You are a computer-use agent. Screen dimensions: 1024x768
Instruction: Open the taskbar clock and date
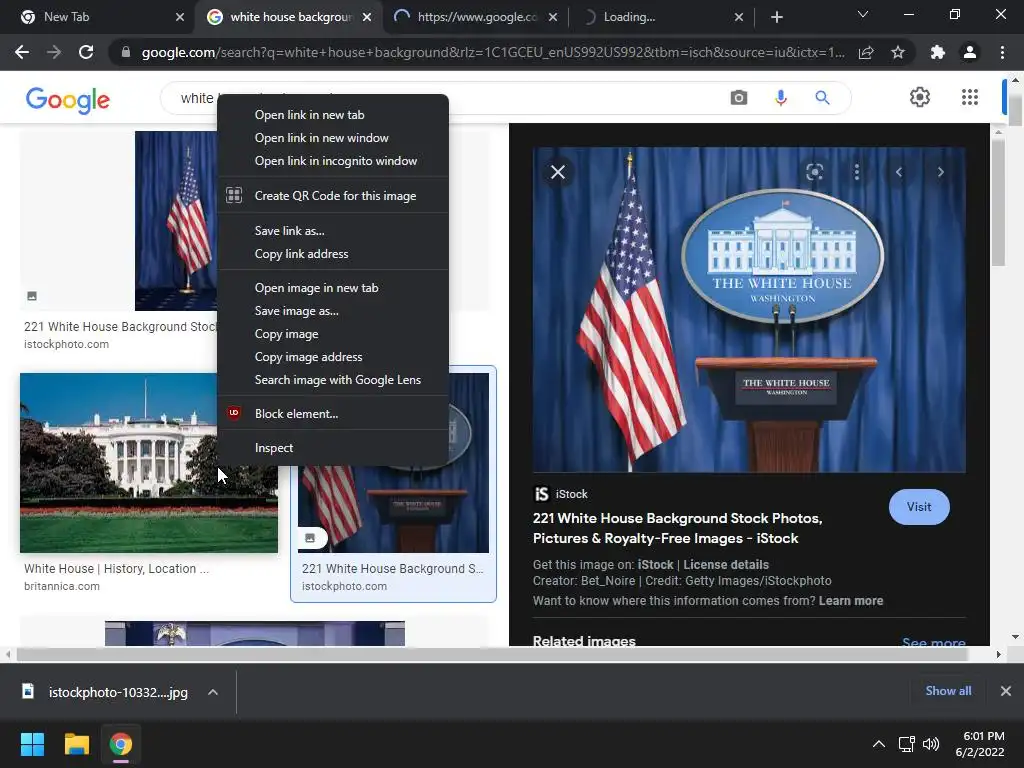[980, 744]
